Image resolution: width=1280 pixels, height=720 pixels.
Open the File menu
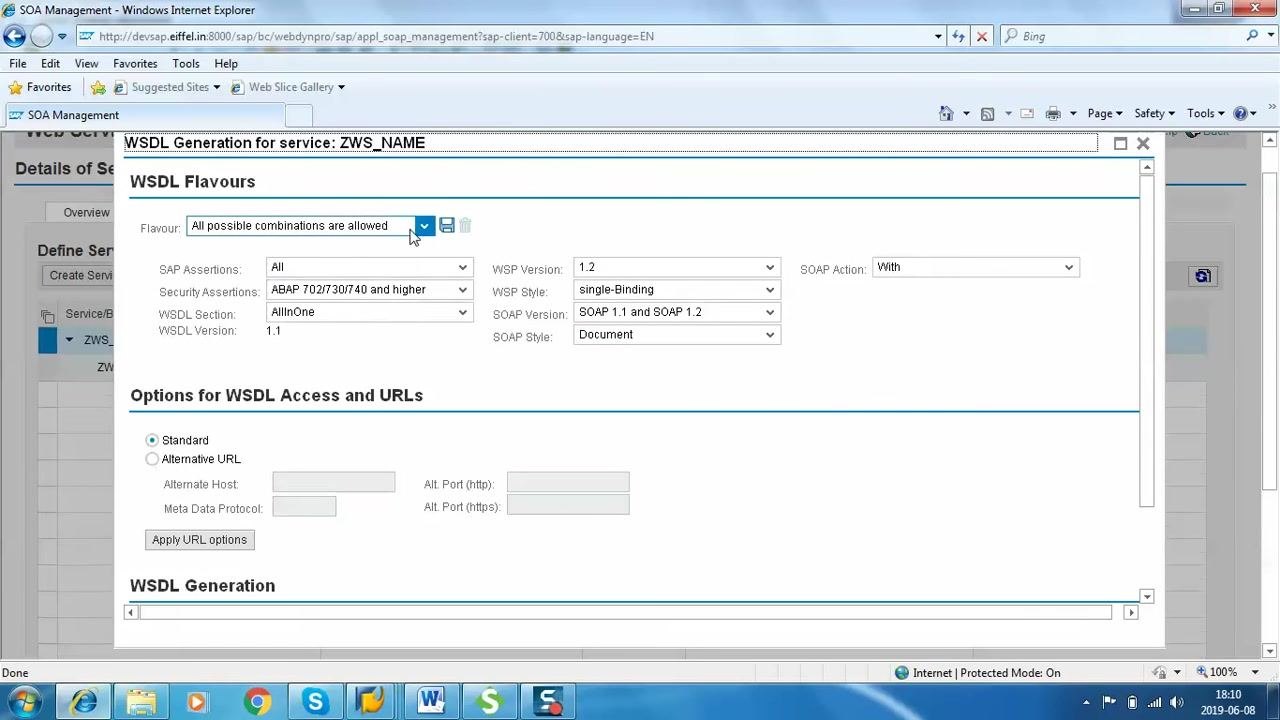[x=18, y=63]
